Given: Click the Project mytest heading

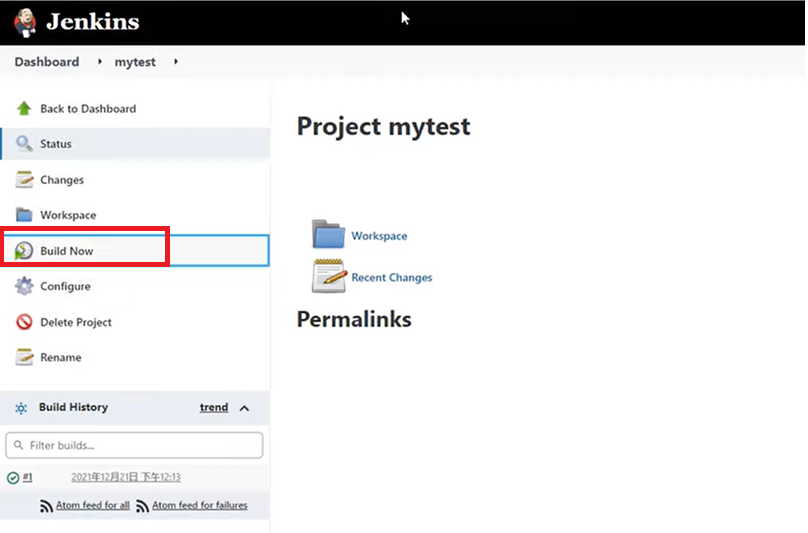Looking at the screenshot, I should point(383,127).
